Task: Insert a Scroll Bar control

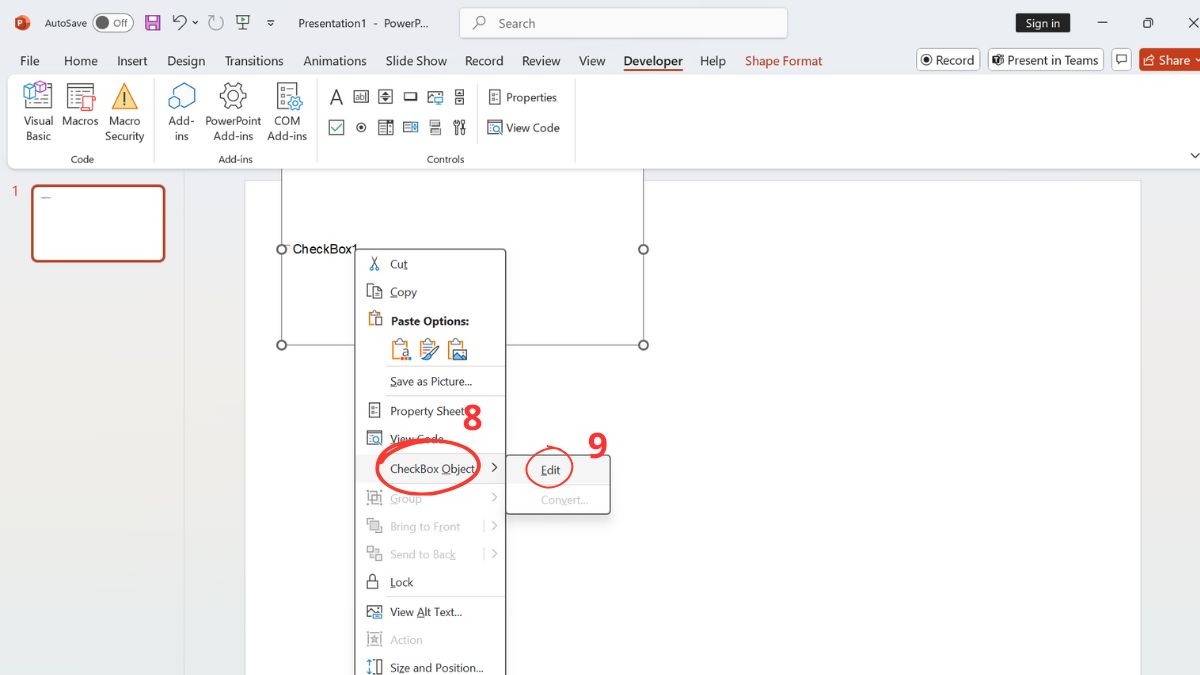Action: pos(459,96)
